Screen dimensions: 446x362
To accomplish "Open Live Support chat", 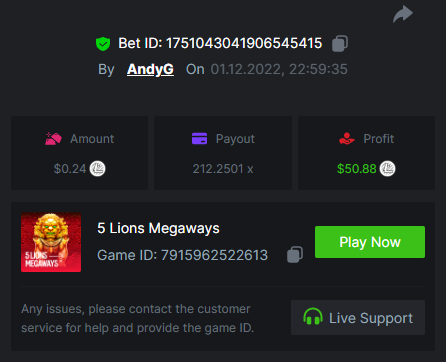I will 358,317.
